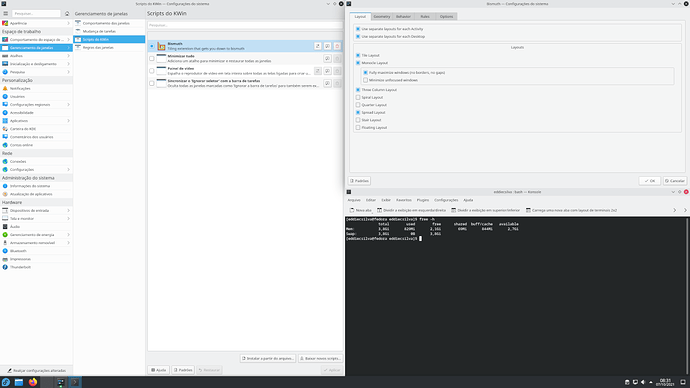
Task: Split Konsole view superior/inferior
Action: tap(486, 210)
